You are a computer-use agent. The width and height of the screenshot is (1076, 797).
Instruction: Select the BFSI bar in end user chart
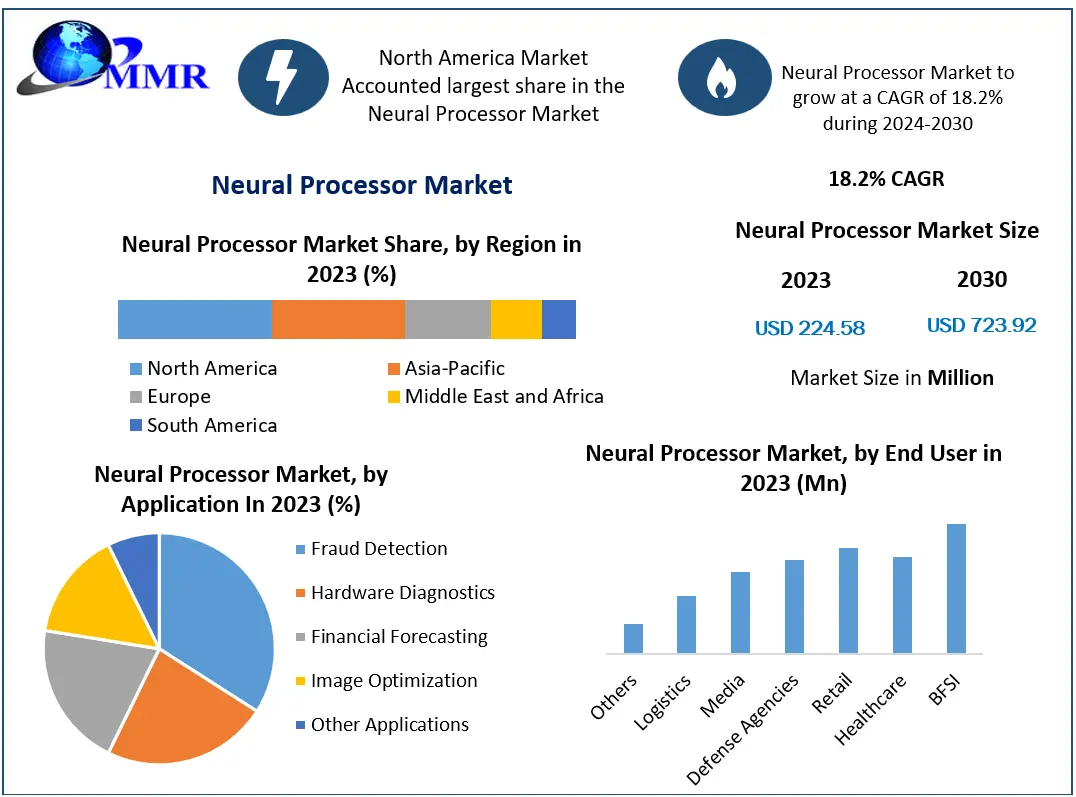point(956,588)
